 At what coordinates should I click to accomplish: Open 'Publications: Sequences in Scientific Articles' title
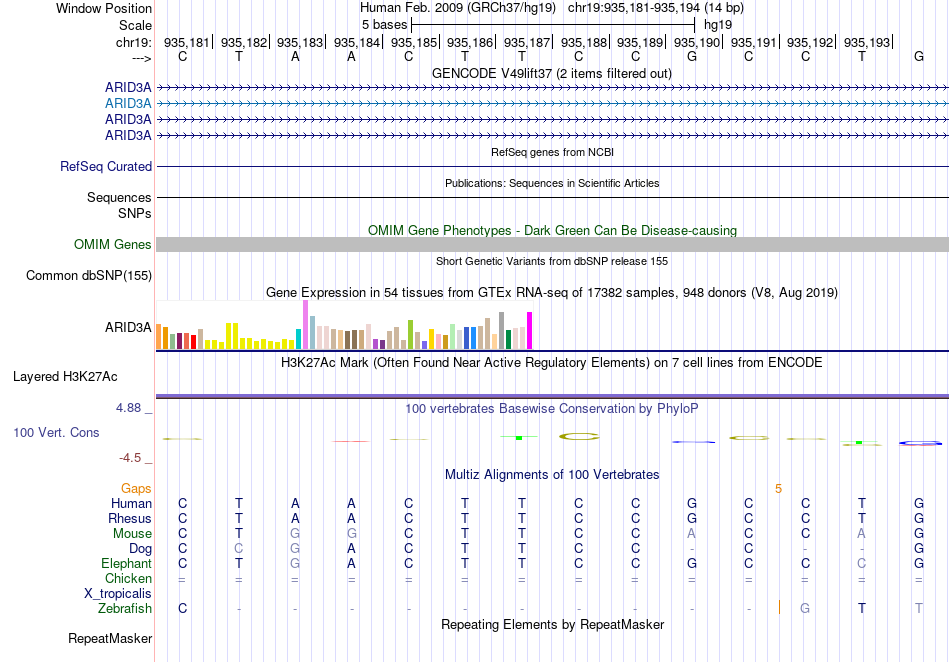pyautogui.click(x=552, y=183)
